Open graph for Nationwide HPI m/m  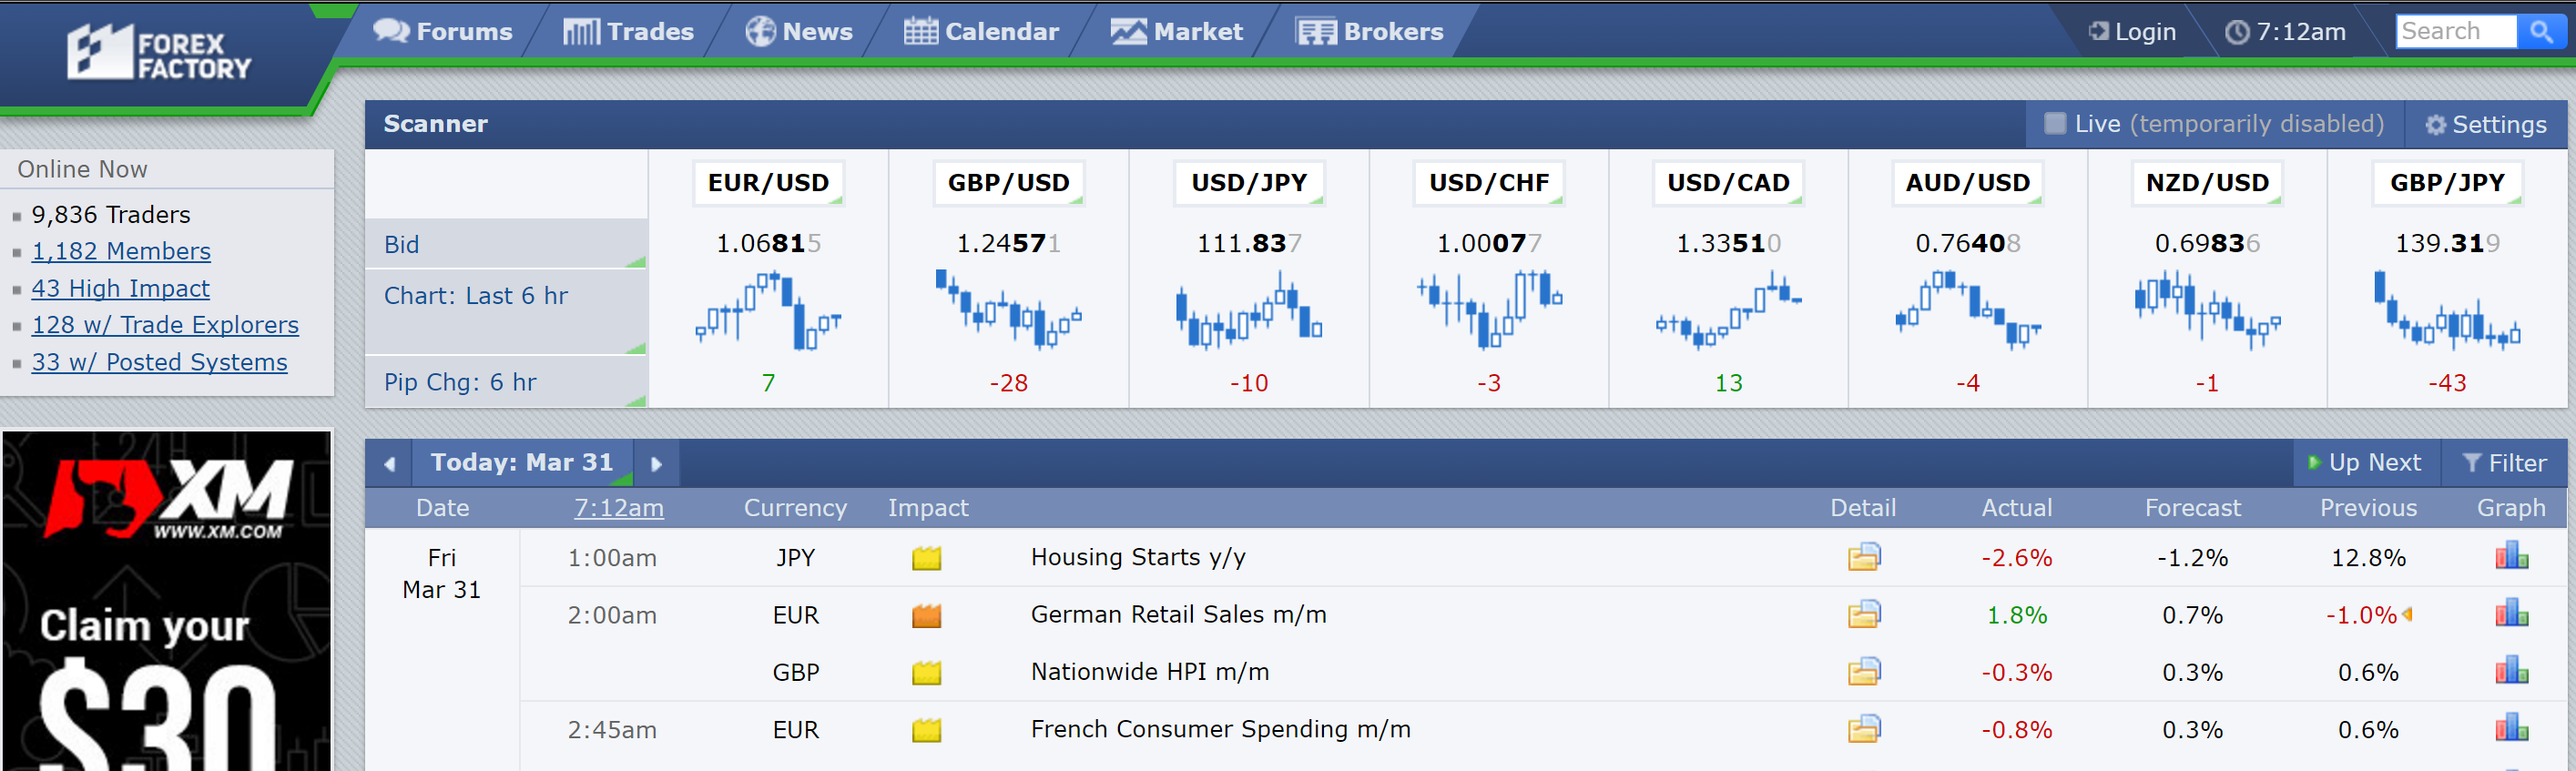pos(2511,670)
